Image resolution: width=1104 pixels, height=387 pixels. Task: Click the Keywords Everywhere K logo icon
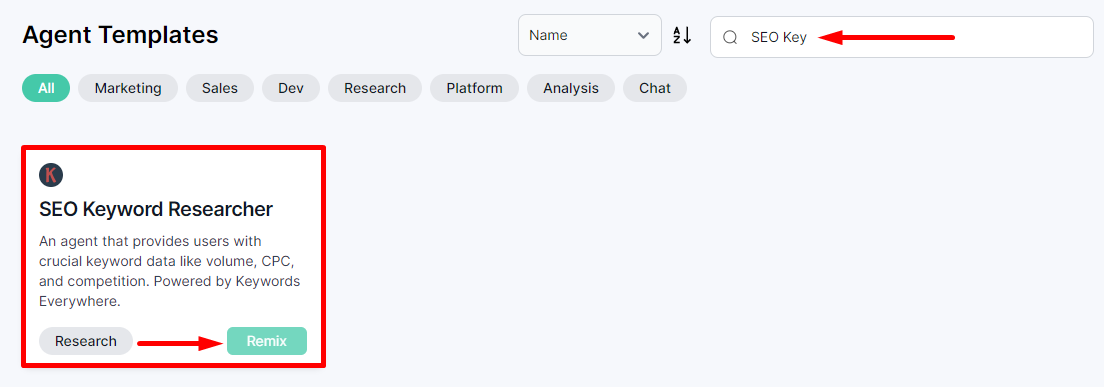tap(51, 175)
